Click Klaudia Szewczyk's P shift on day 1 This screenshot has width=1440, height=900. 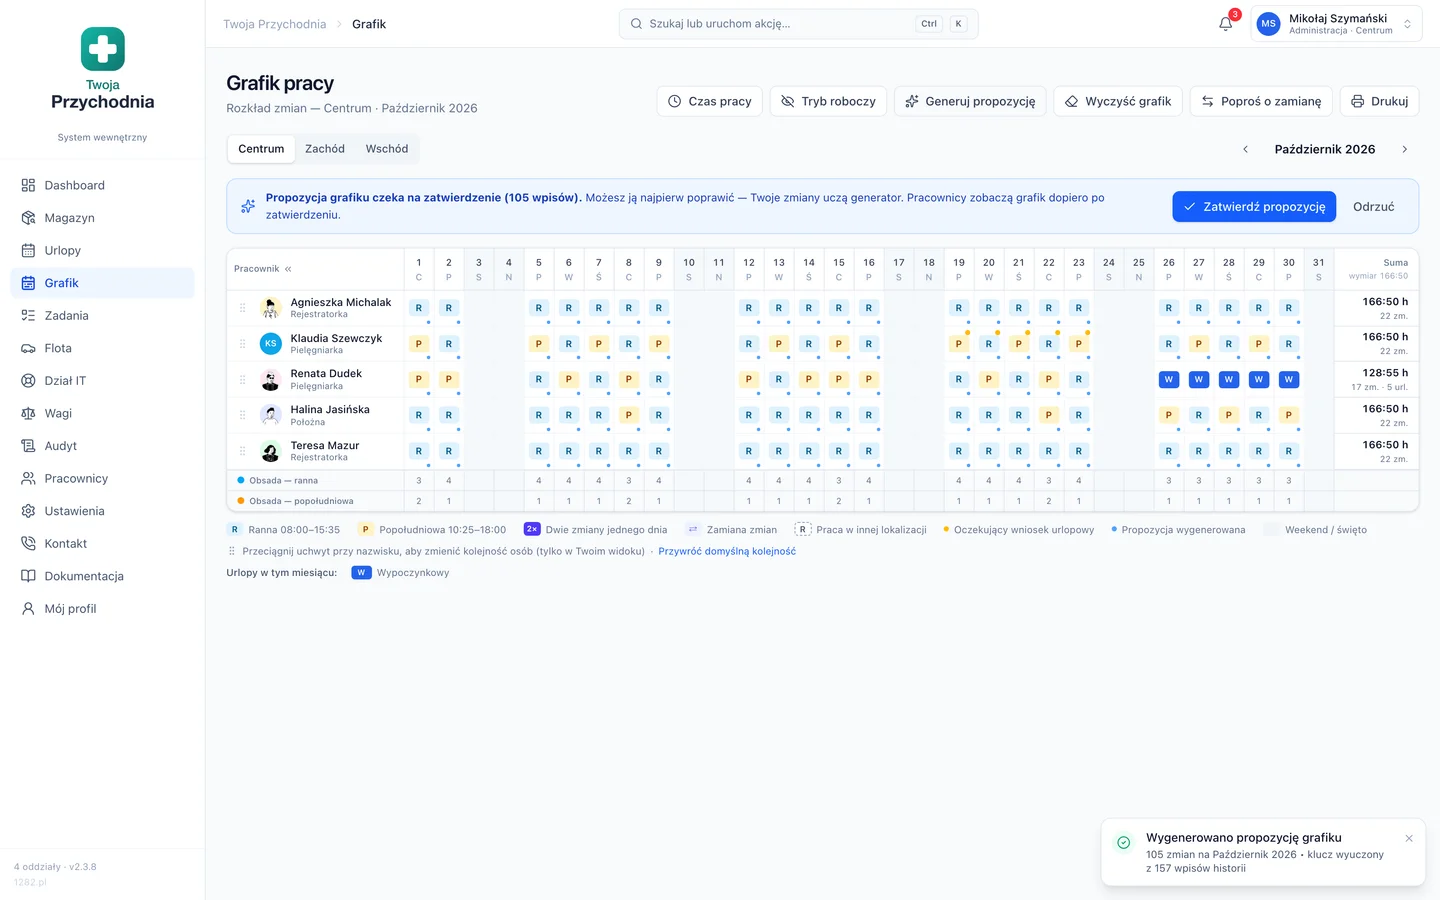tap(418, 344)
